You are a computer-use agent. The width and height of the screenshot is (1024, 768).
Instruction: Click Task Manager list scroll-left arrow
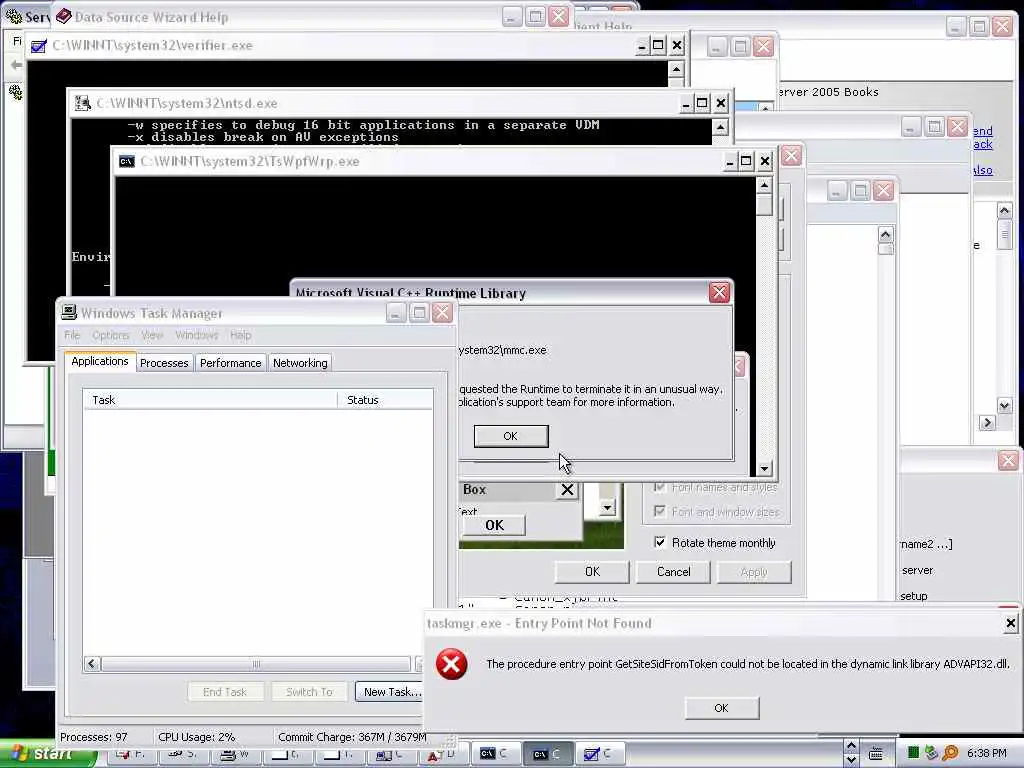(x=92, y=664)
